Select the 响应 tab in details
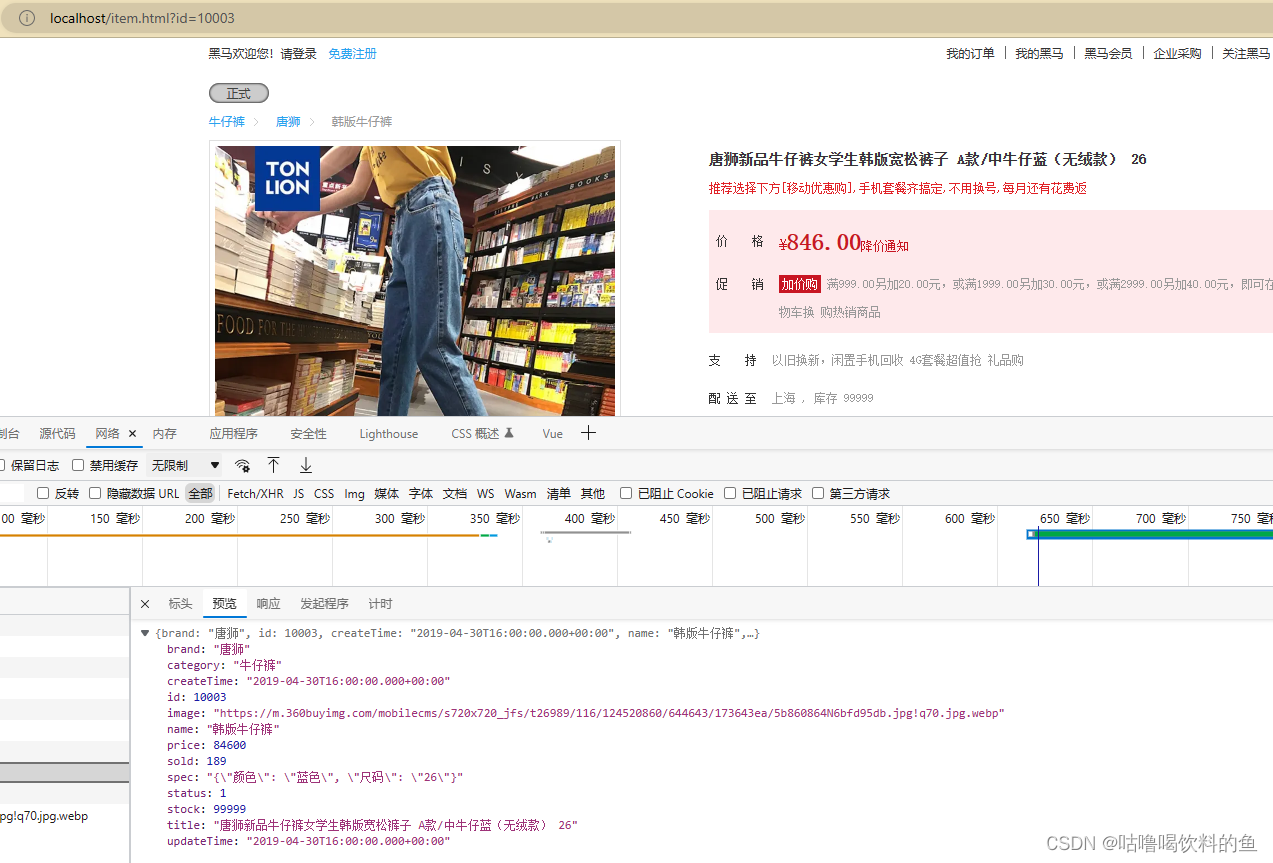 coord(269,604)
